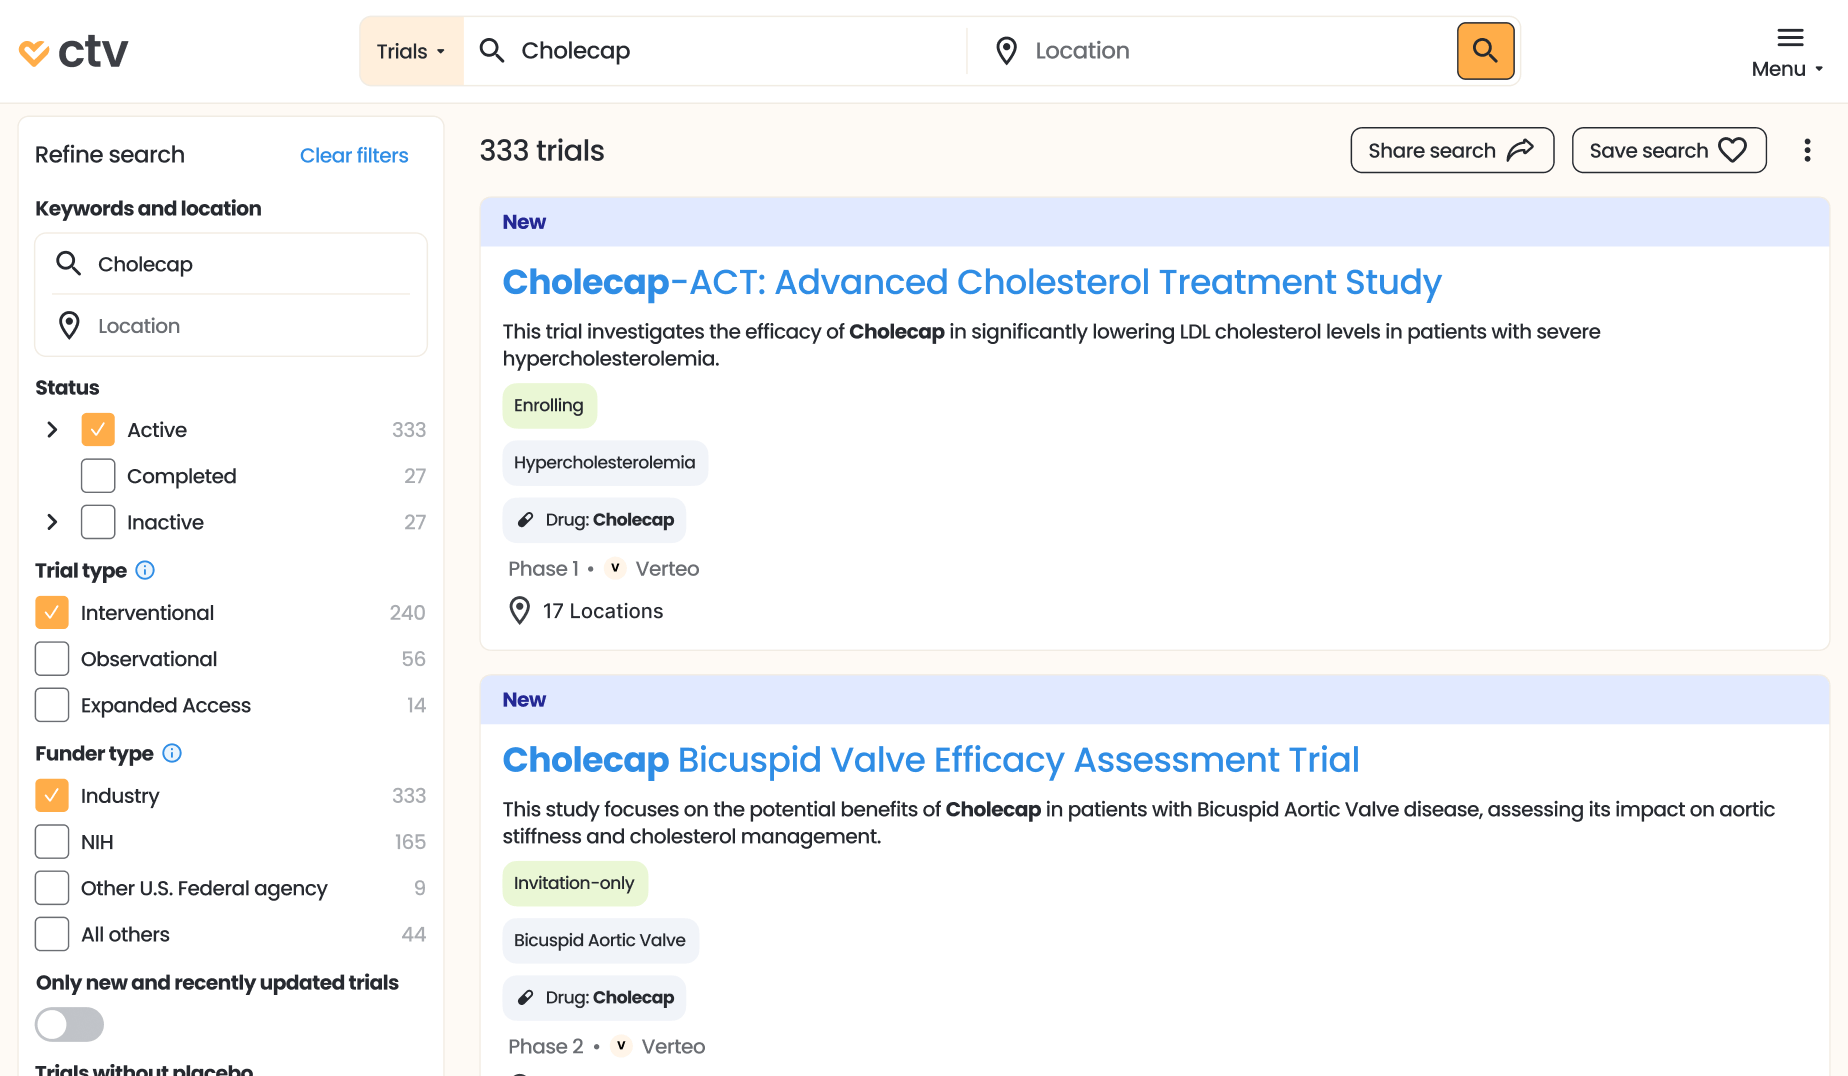This screenshot has height=1076, width=1848.
Task: Click the orange search magnifier button
Action: [x=1485, y=51]
